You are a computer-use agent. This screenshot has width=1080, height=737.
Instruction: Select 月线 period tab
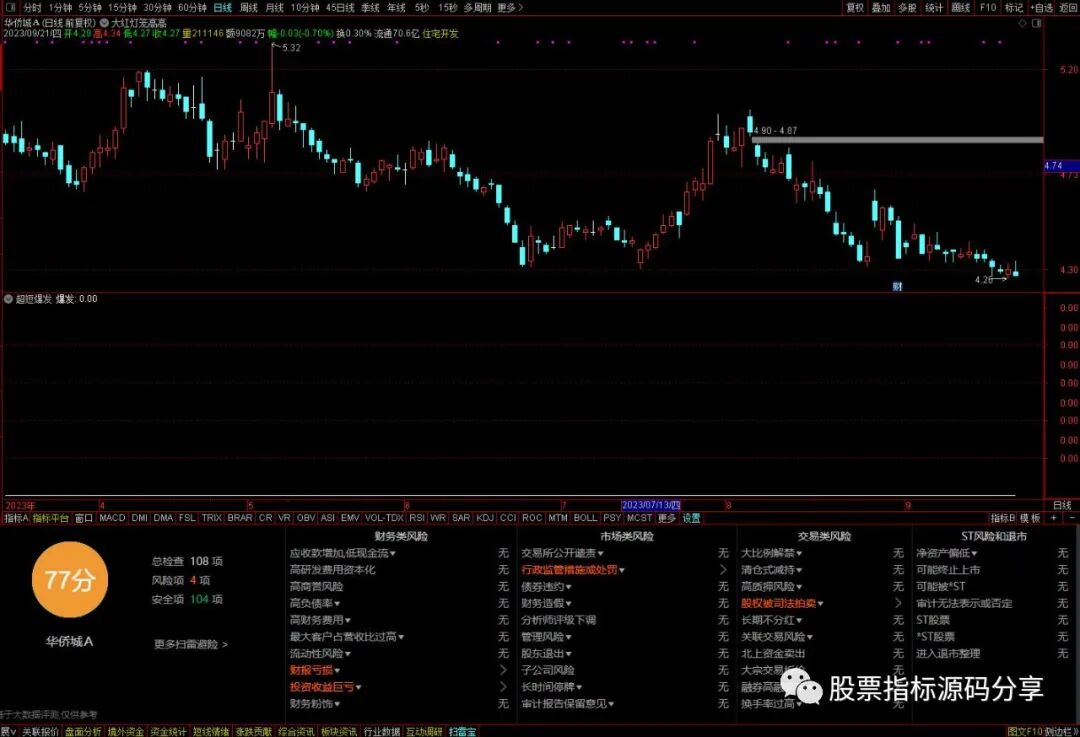click(x=275, y=8)
